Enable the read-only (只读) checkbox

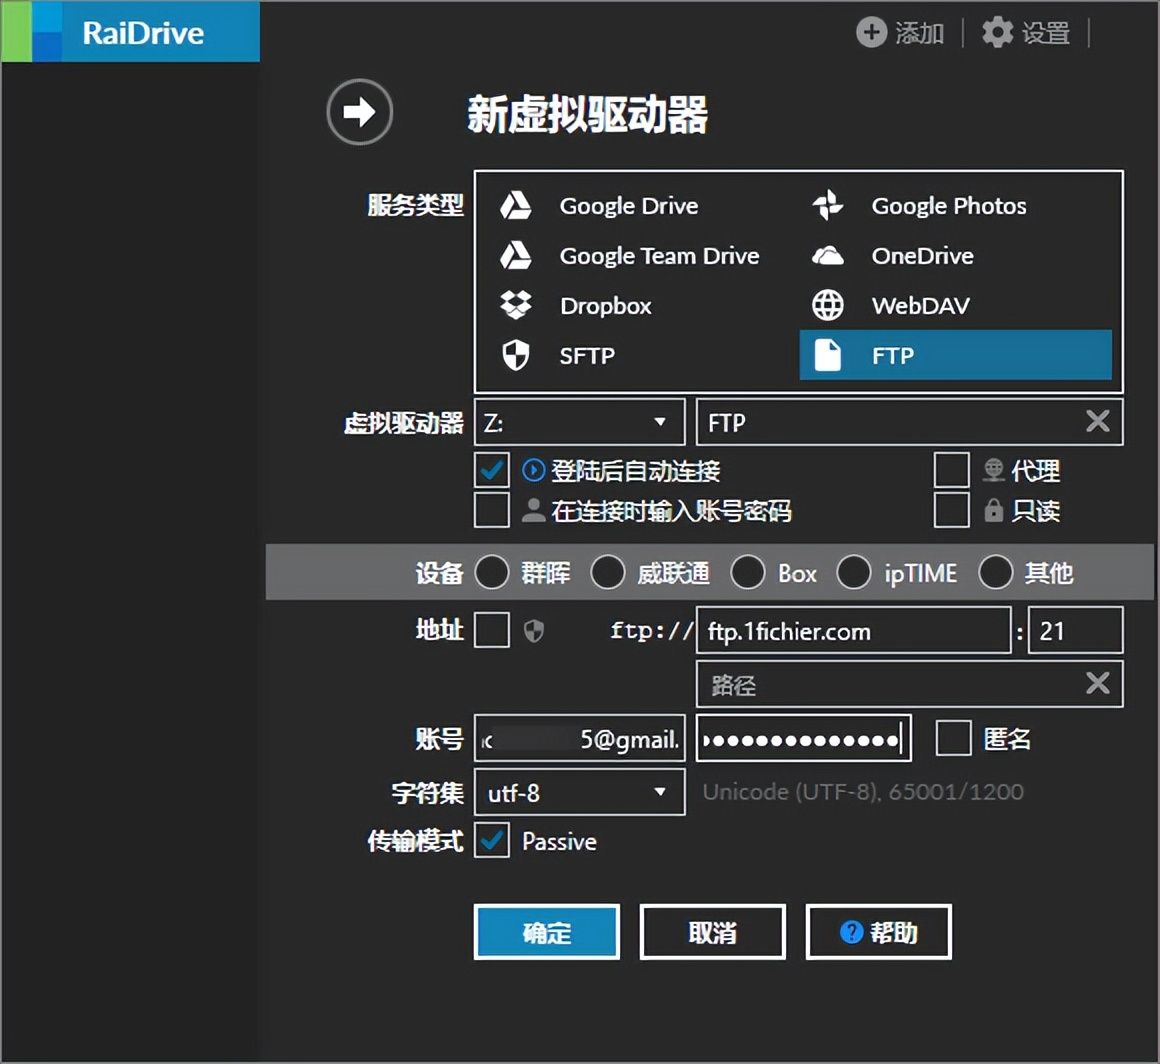951,510
